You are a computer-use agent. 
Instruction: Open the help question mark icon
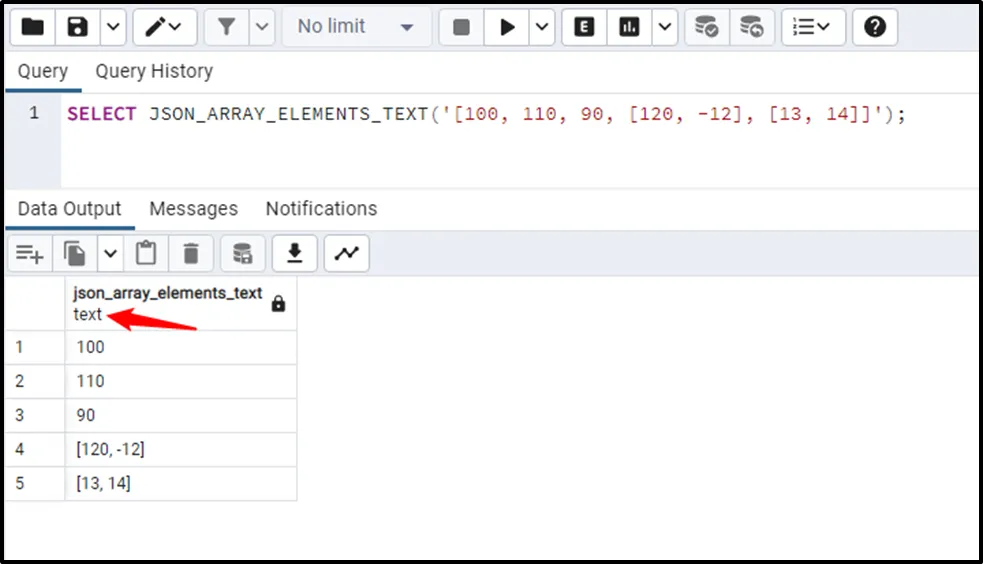875,27
